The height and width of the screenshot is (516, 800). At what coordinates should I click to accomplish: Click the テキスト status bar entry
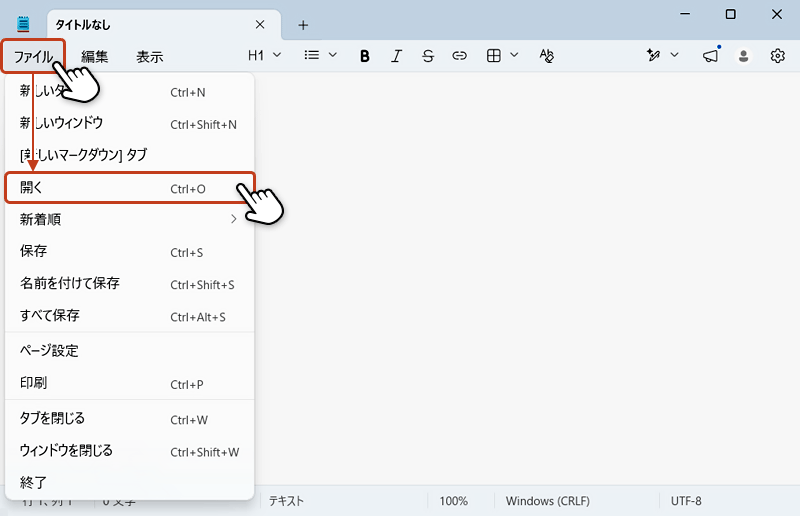[286, 501]
